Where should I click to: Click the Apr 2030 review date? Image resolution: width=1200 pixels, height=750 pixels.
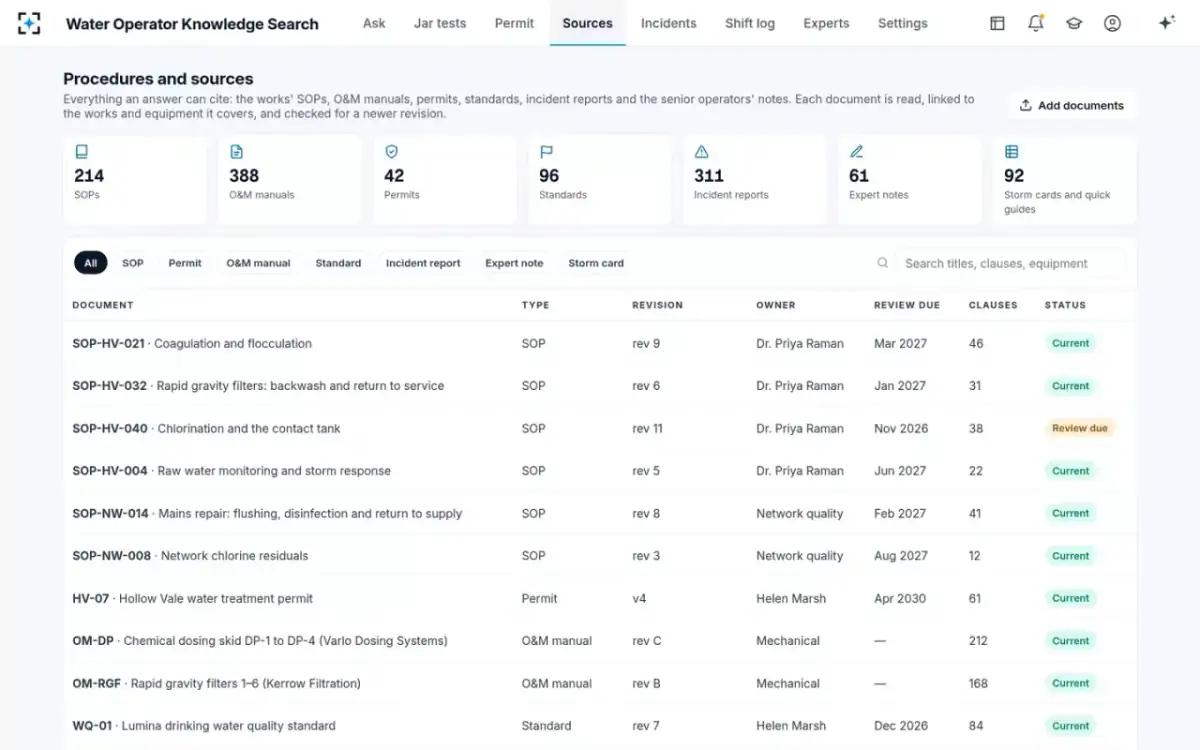coord(900,598)
